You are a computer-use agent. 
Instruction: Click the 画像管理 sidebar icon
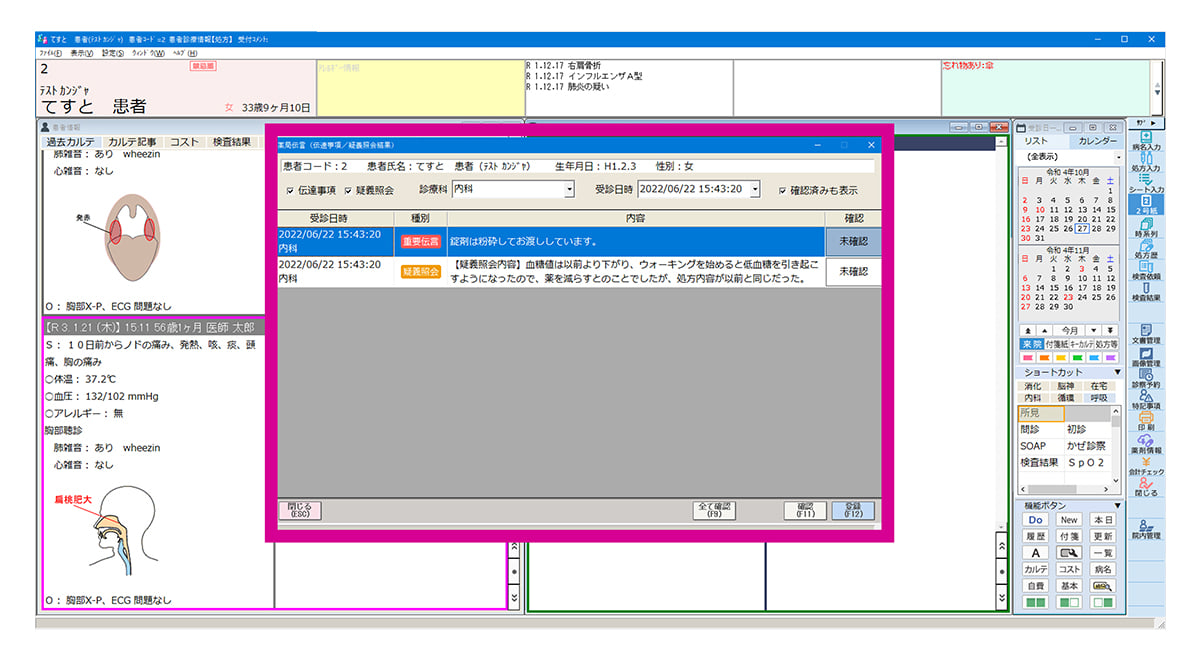(x=1145, y=357)
